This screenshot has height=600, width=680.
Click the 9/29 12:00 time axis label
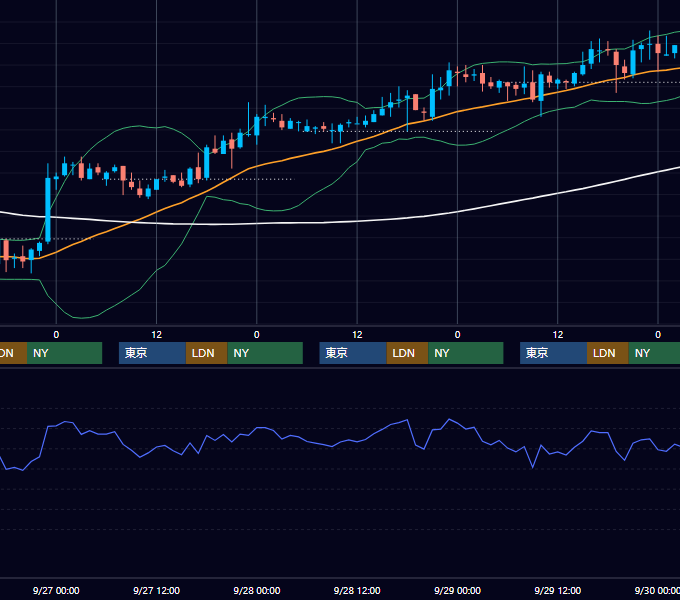point(558,590)
